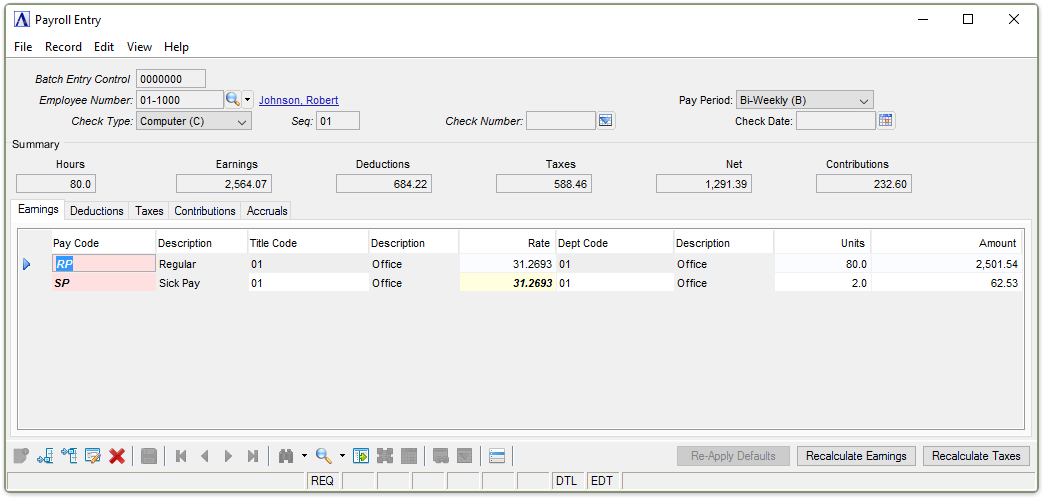Select the SP pay code cell
Image resolution: width=1047 pixels, height=501 pixels.
coord(104,283)
